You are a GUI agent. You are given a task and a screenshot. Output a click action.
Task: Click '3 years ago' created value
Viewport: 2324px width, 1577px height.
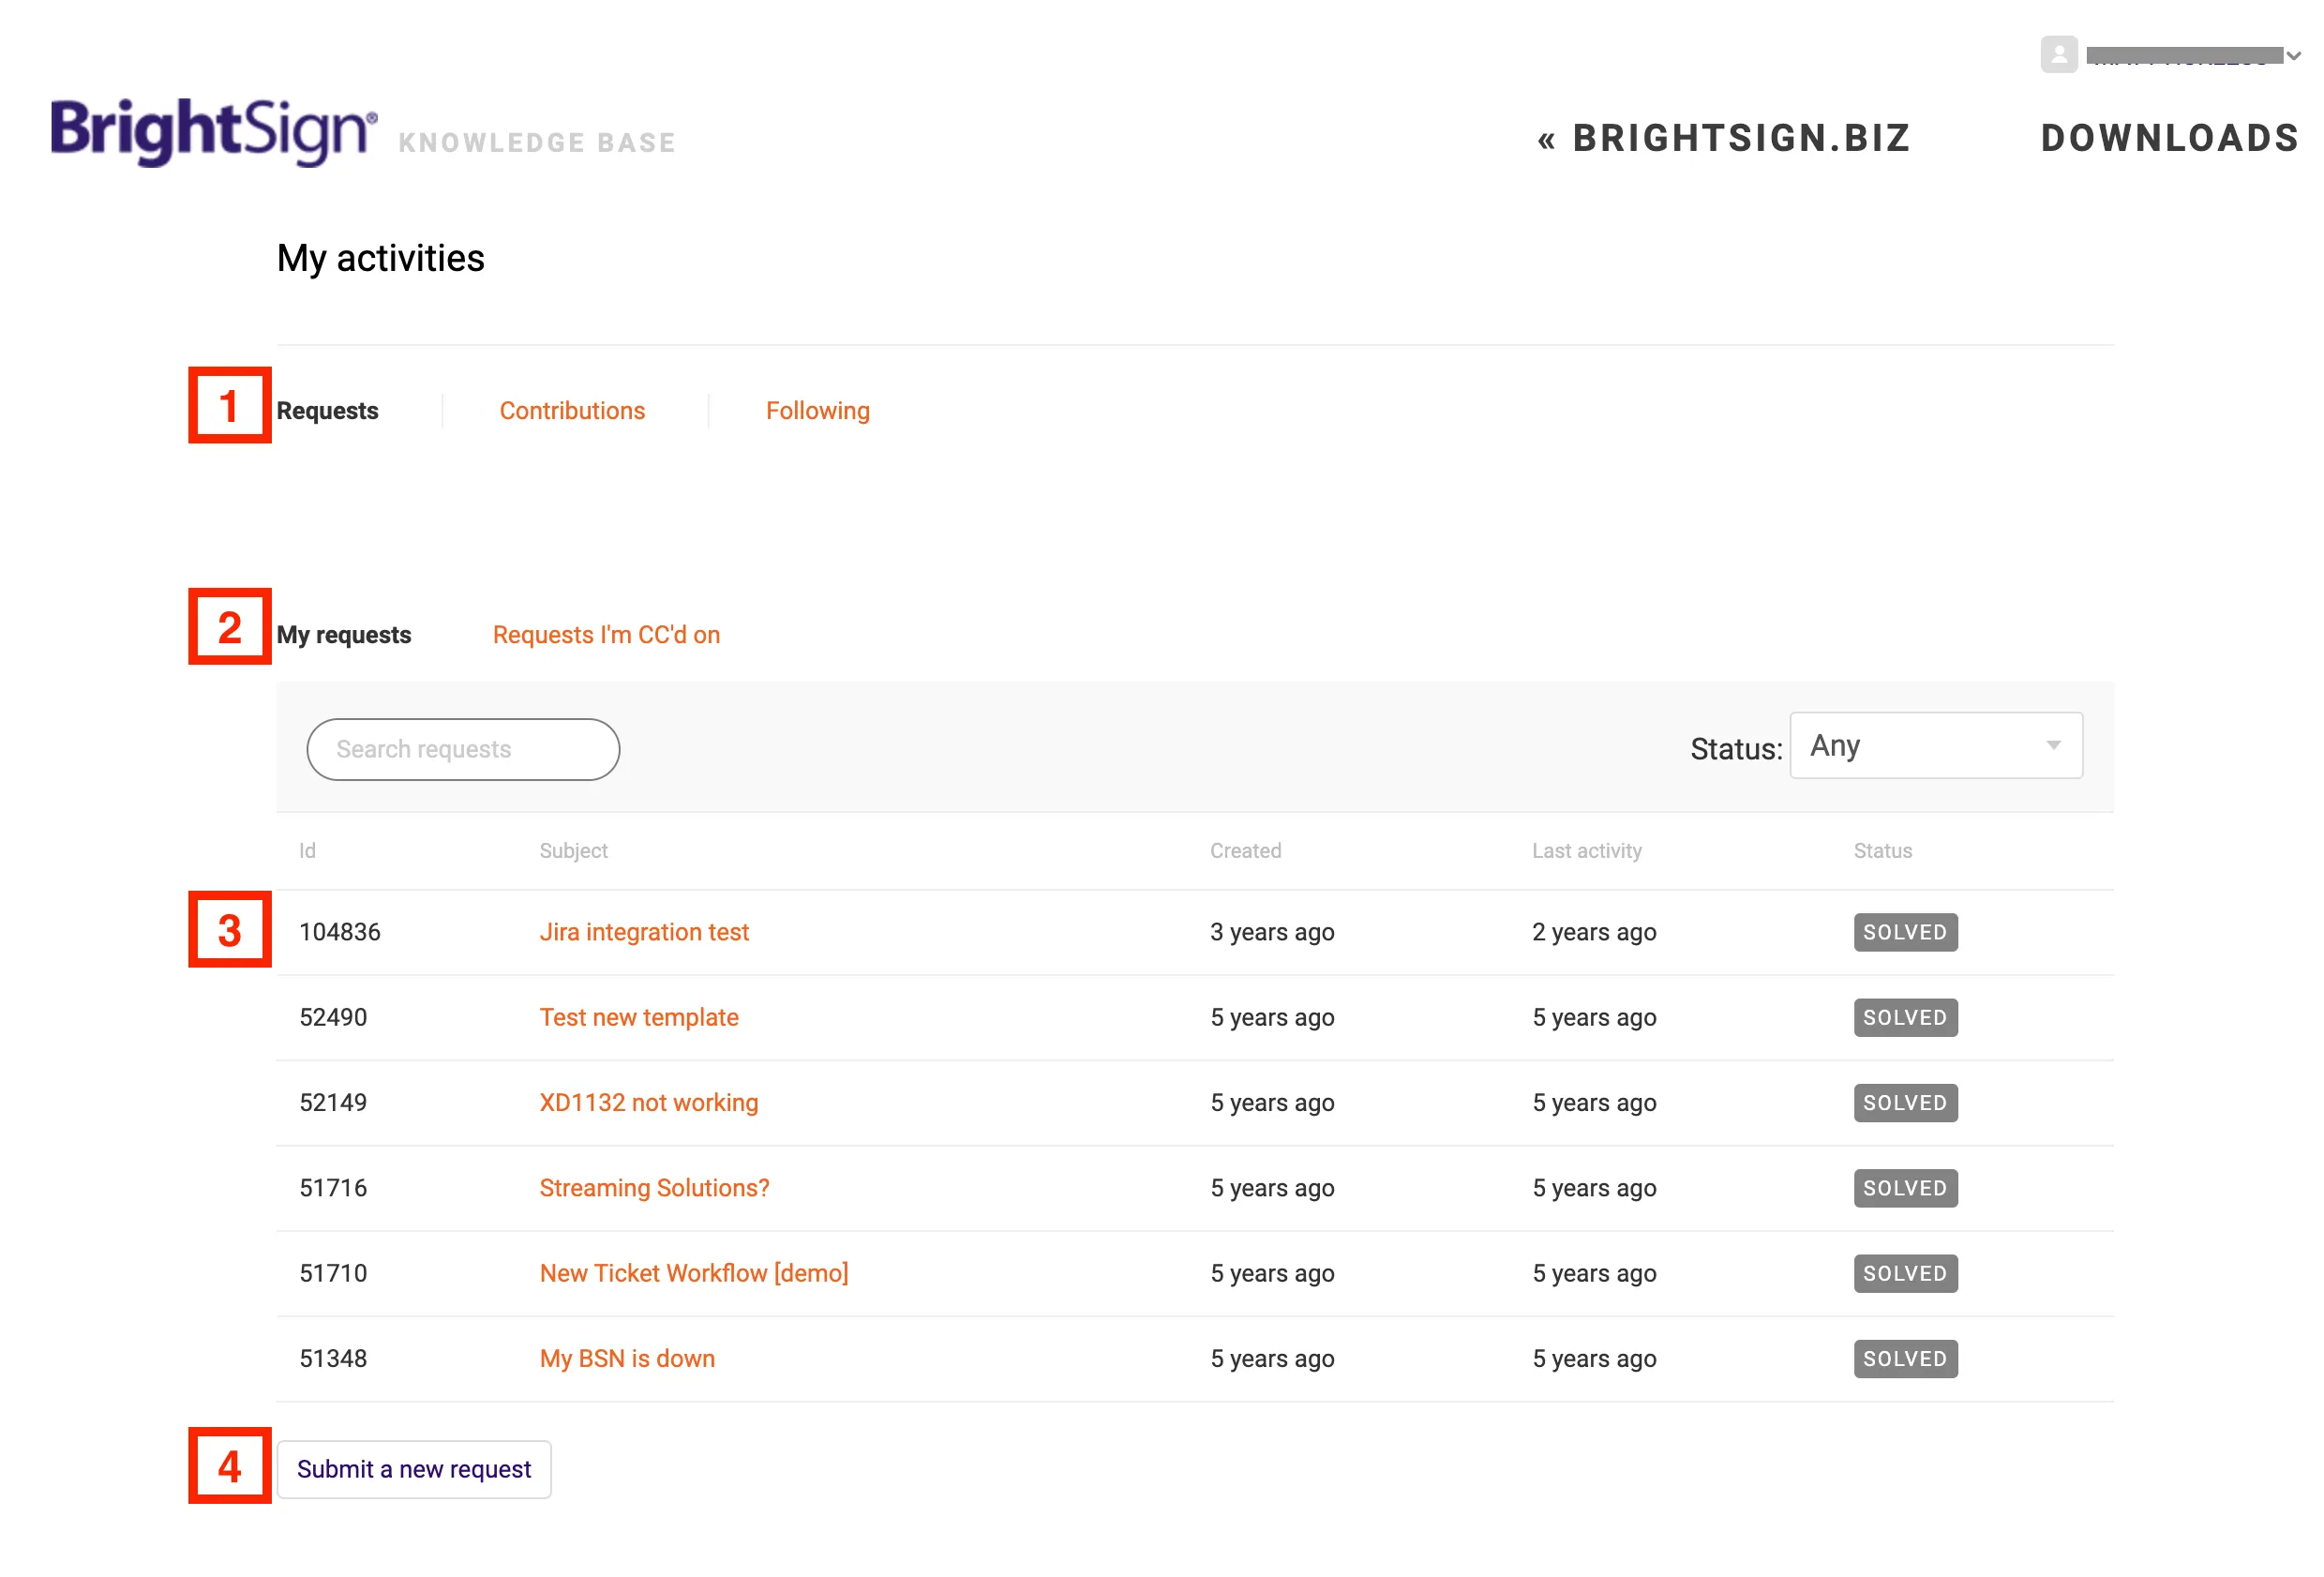pyautogui.click(x=1272, y=932)
